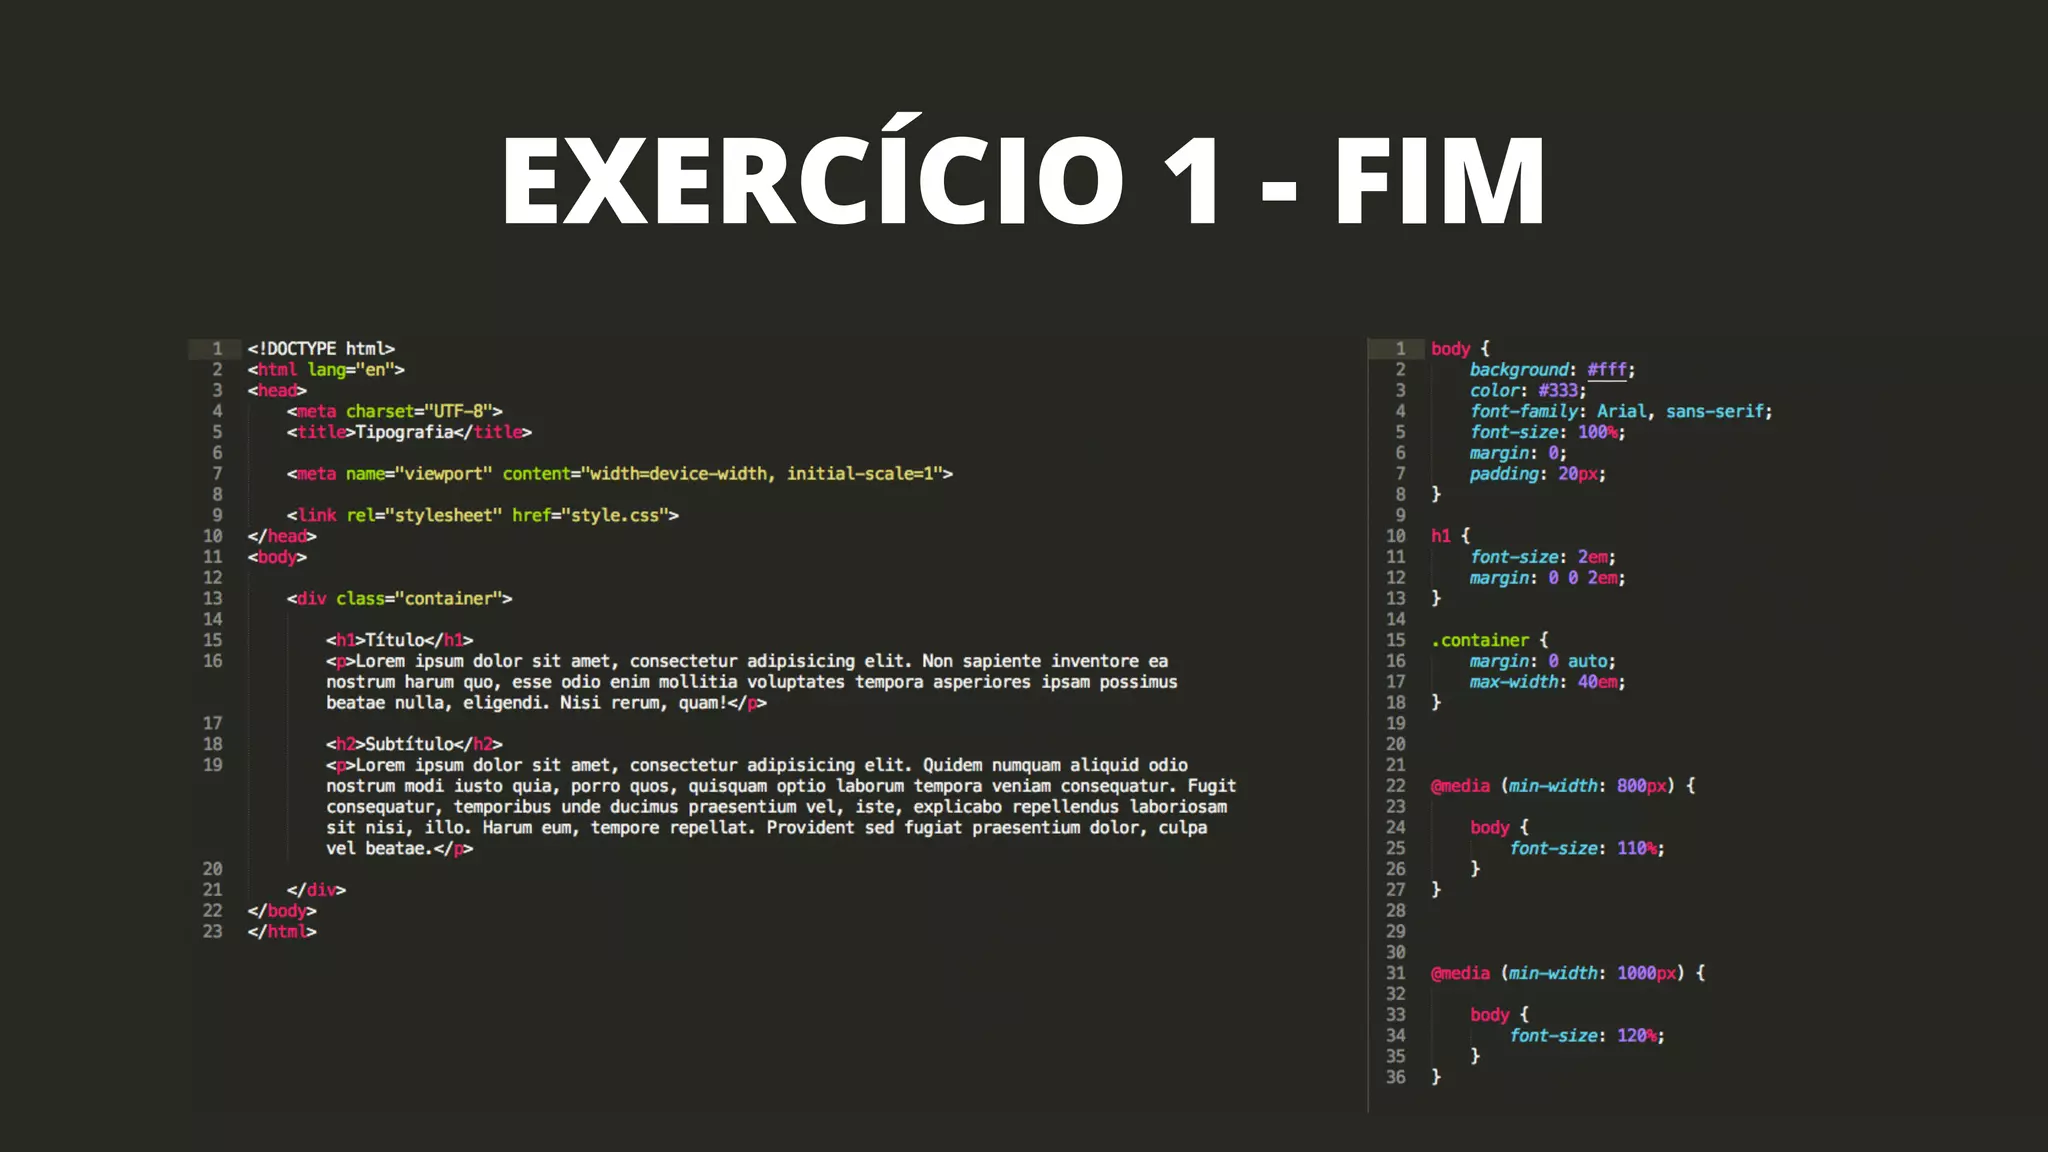Click 'font-size: 100%;' in the CSS
Viewport: 2048px width, 1152px height.
[1547, 432]
